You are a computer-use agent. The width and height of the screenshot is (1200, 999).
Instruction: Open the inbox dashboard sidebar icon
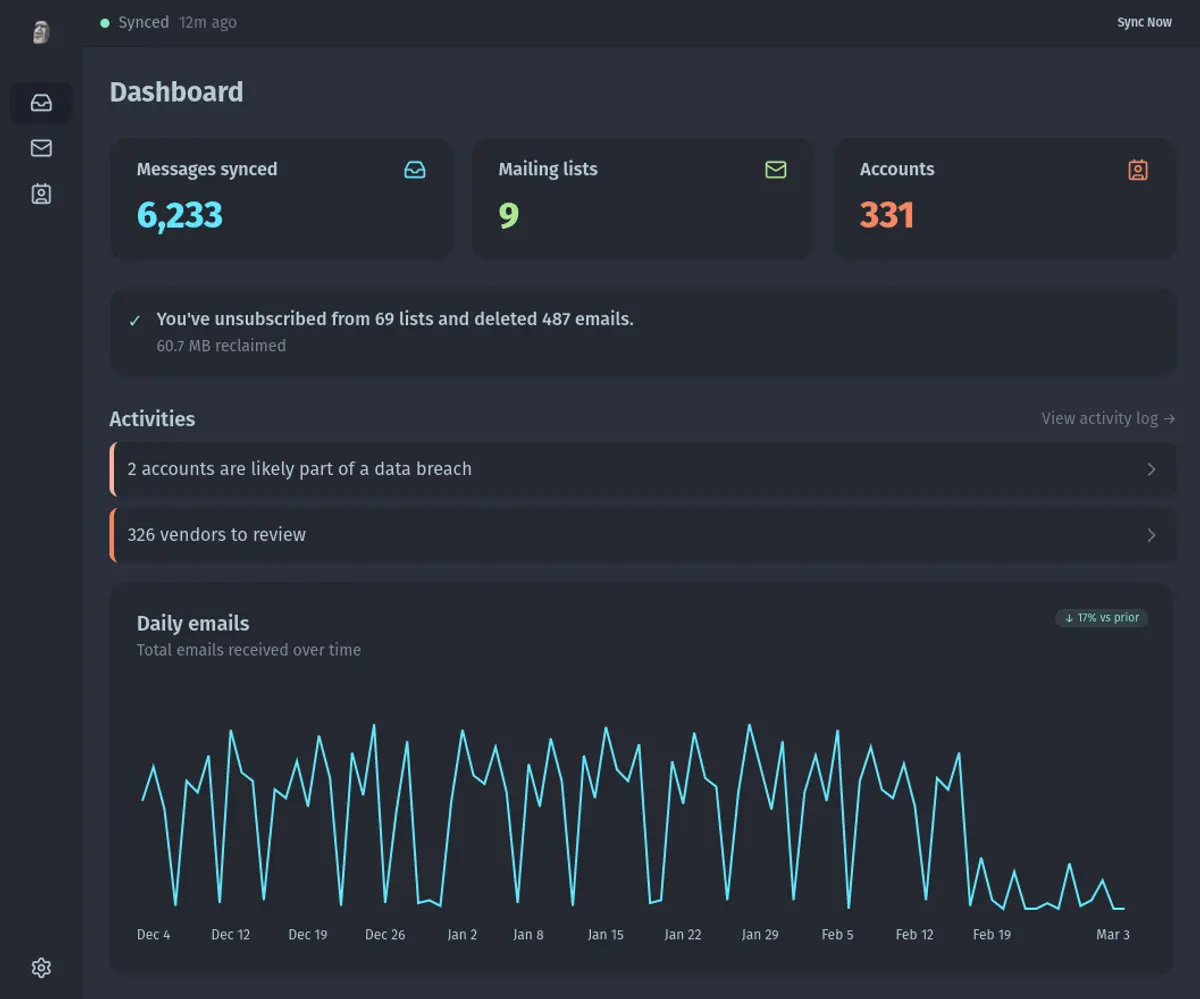point(41,103)
